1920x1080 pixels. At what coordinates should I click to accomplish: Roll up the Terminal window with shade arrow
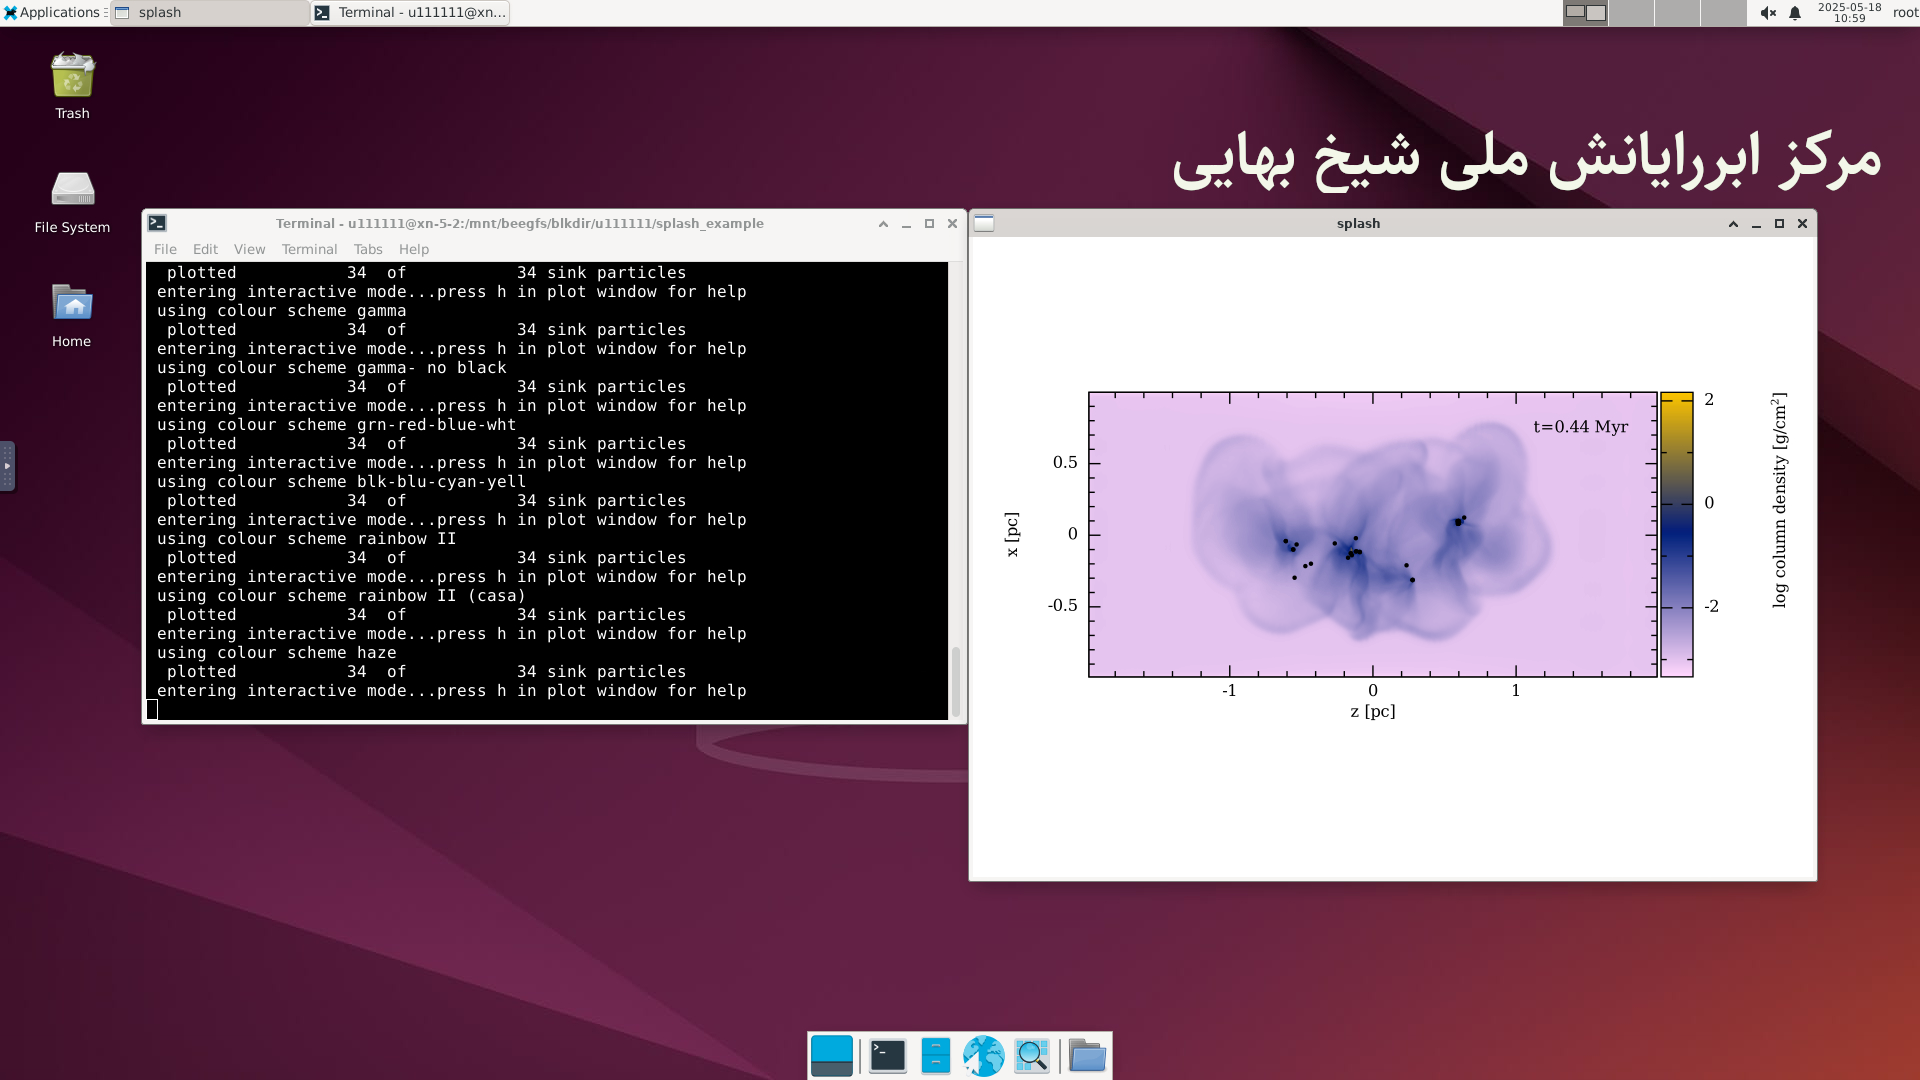[x=883, y=224]
